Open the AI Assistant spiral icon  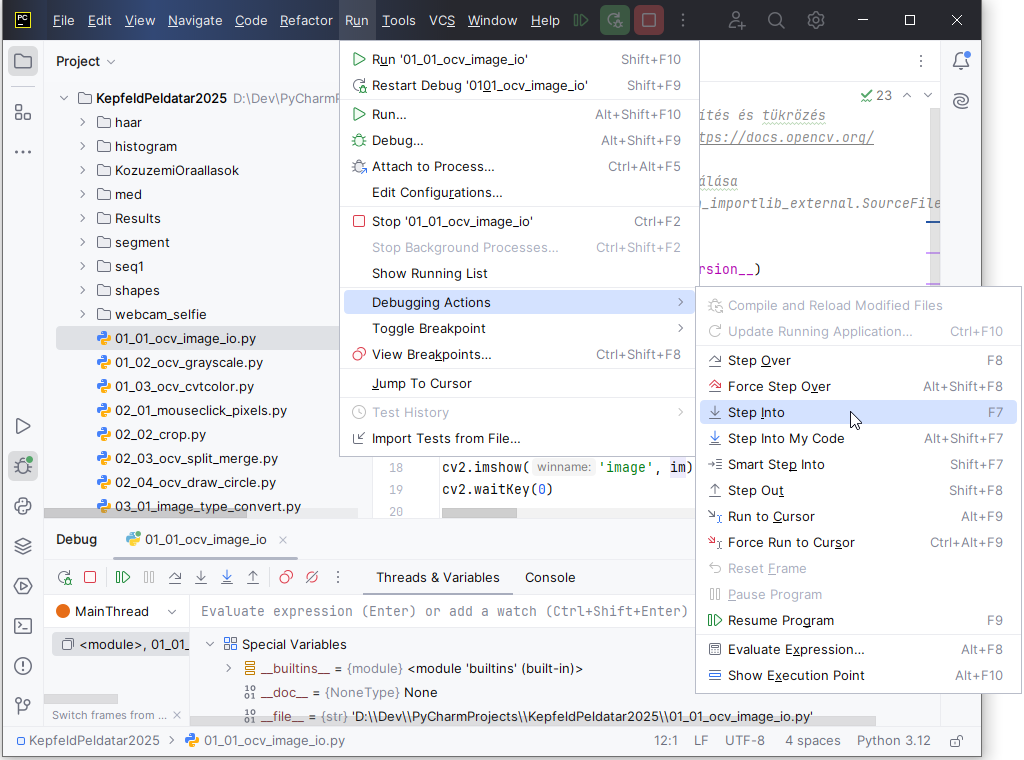pyautogui.click(x=961, y=101)
